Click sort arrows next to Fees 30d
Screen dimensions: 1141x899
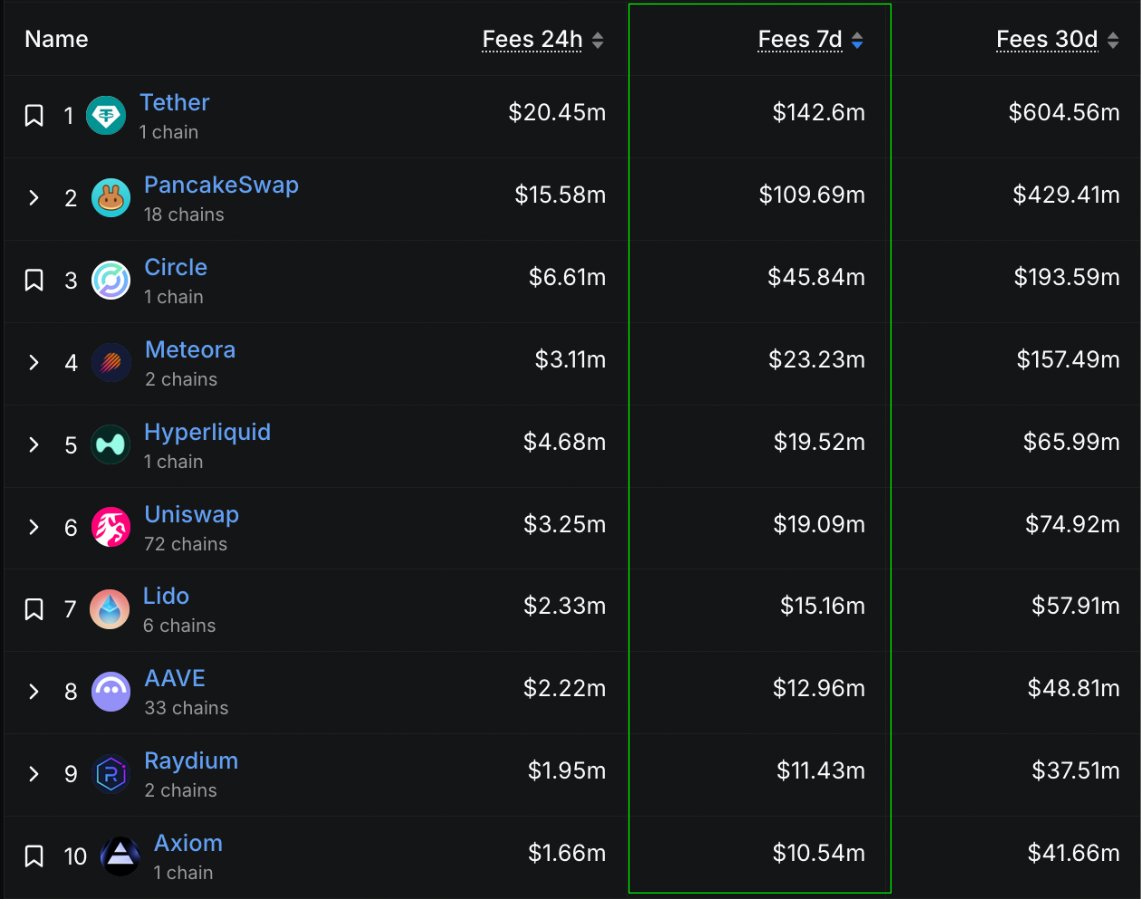1113,40
